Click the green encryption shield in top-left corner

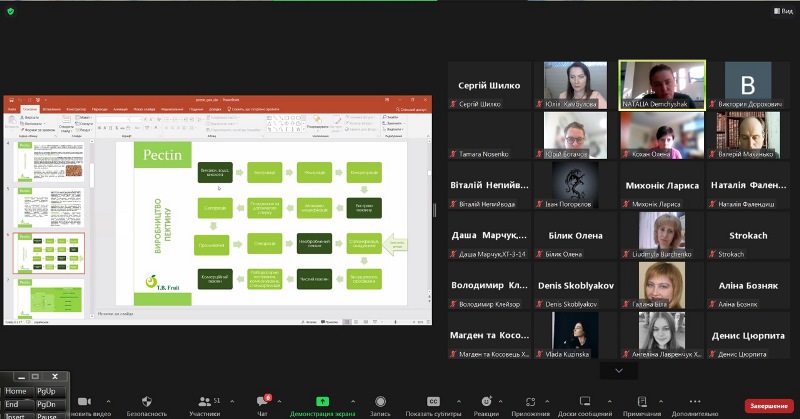(x=10, y=10)
